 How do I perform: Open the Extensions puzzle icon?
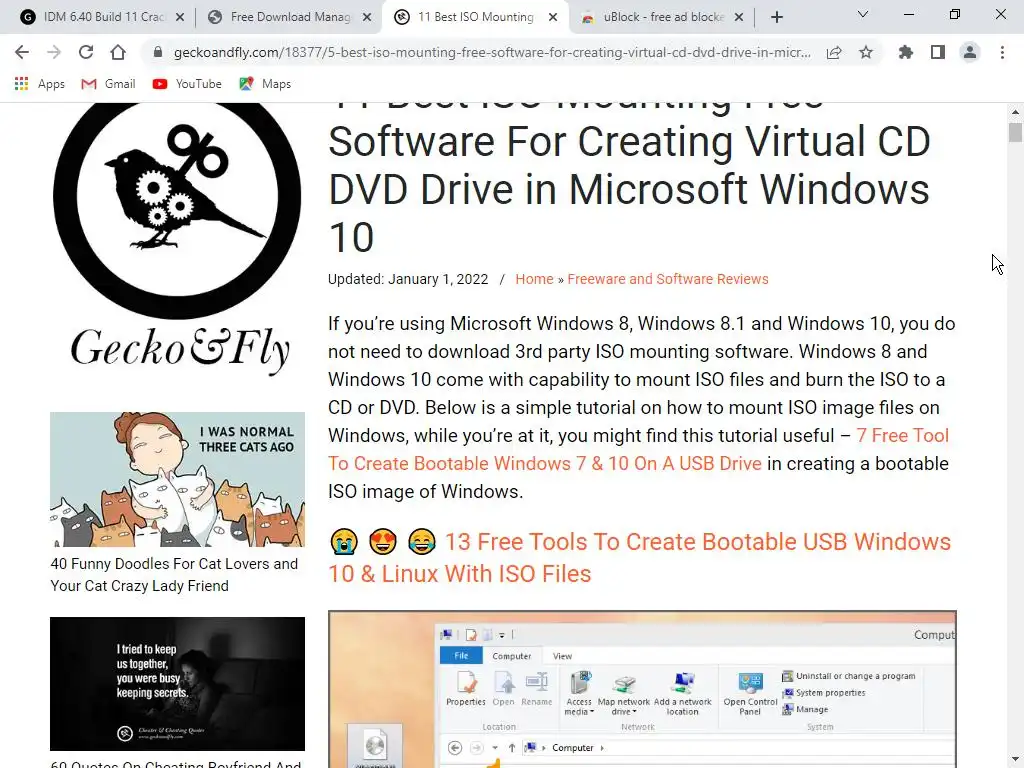tap(906, 52)
